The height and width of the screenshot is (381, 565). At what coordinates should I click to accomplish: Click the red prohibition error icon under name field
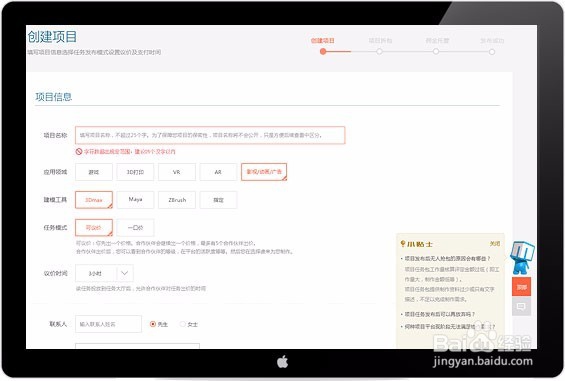coord(79,151)
